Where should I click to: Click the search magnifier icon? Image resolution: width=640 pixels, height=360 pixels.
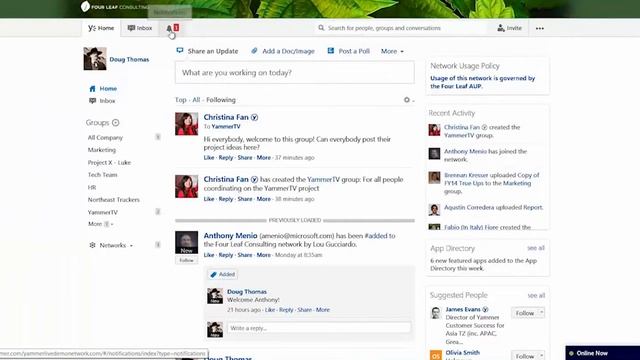tap(321, 28)
